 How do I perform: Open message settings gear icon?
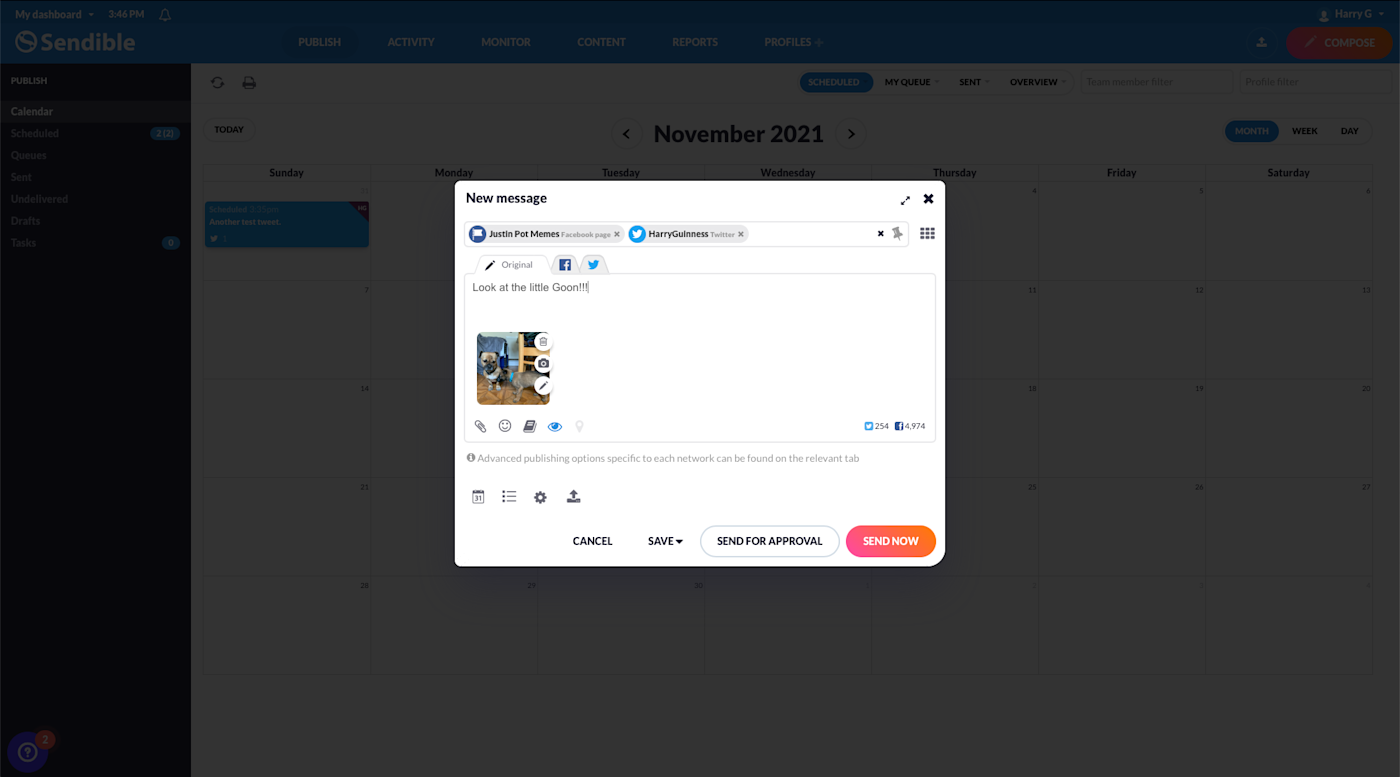click(x=540, y=497)
